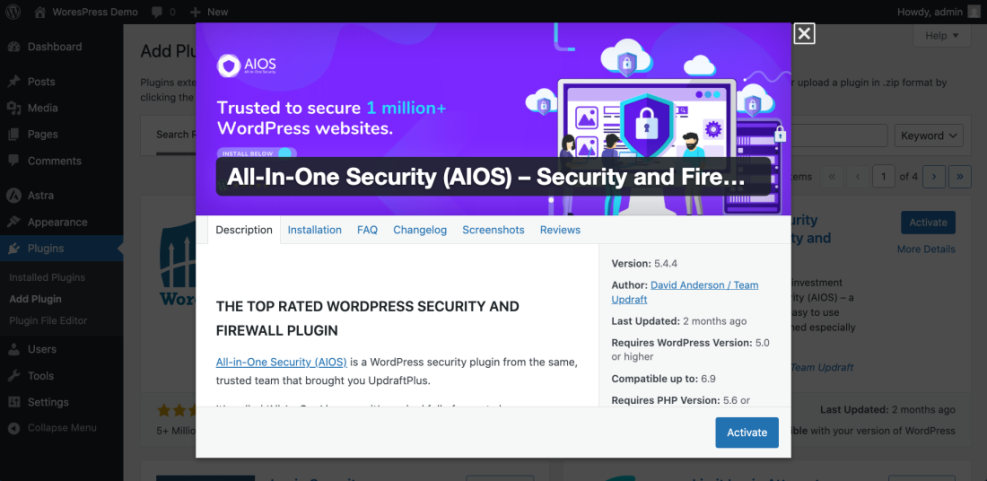Select Add Plugin submenu item
Image resolution: width=987 pixels, height=481 pixels.
(x=35, y=299)
